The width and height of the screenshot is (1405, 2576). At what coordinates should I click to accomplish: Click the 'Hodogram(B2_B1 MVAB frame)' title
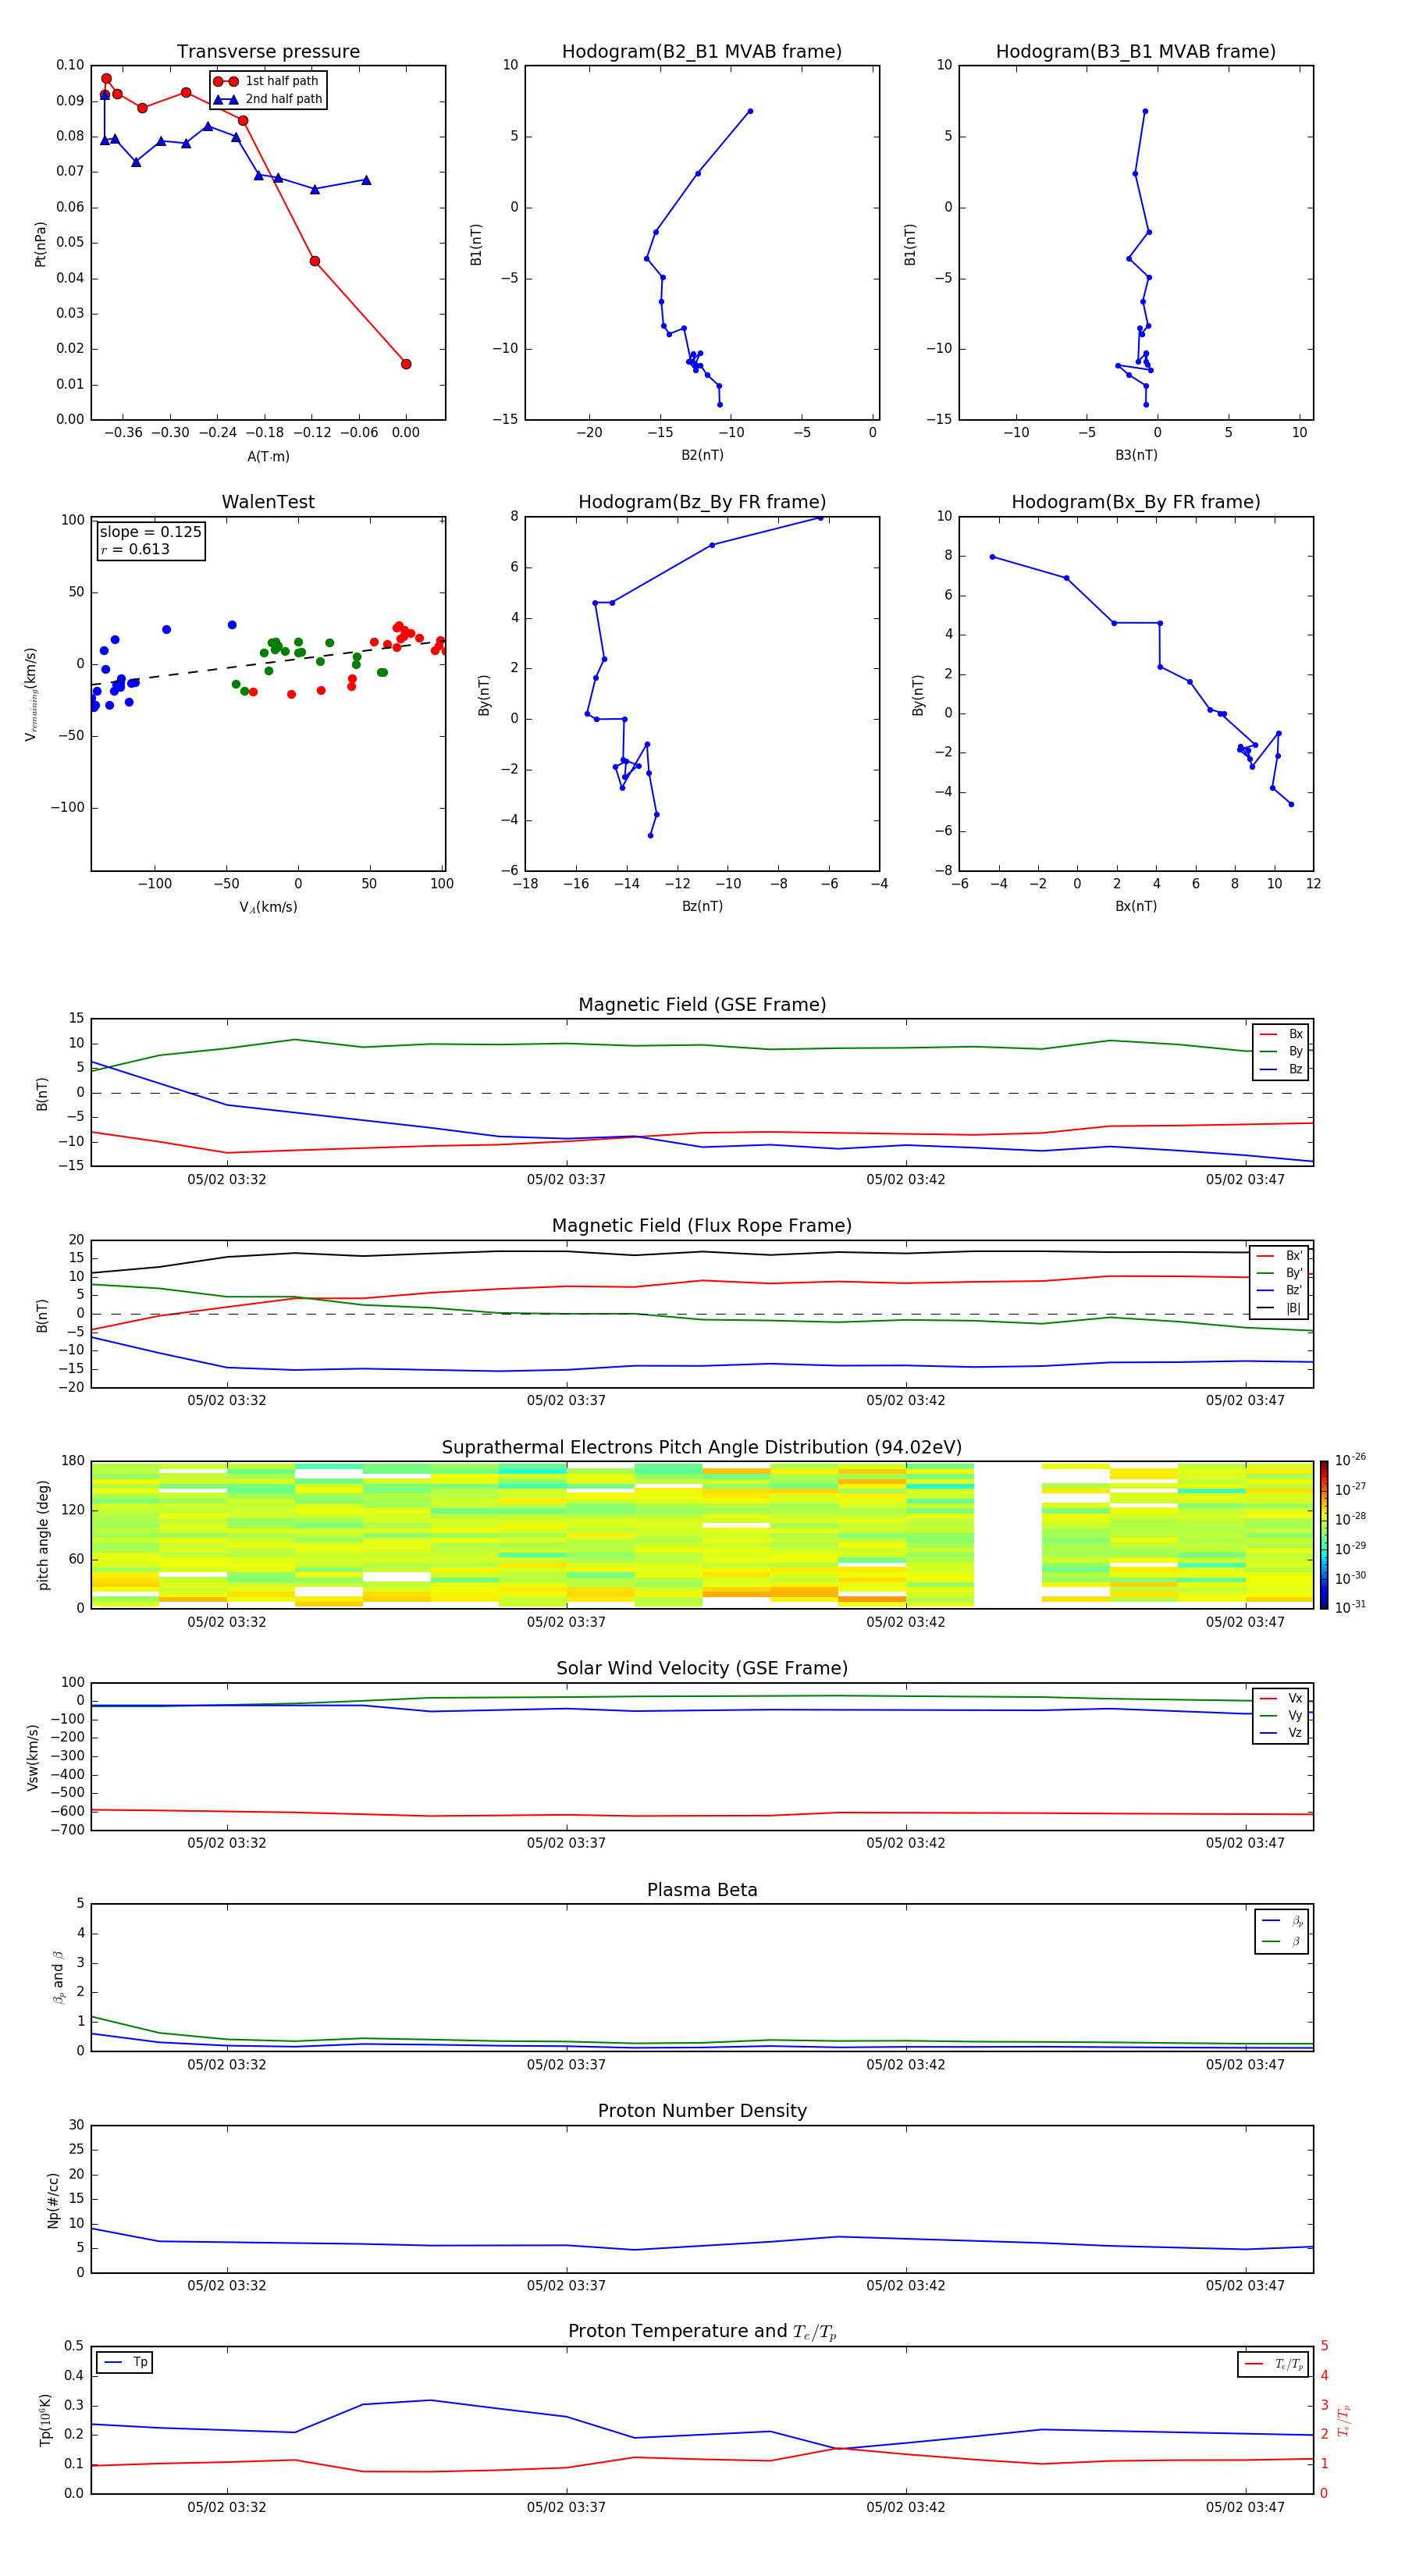tap(702, 52)
